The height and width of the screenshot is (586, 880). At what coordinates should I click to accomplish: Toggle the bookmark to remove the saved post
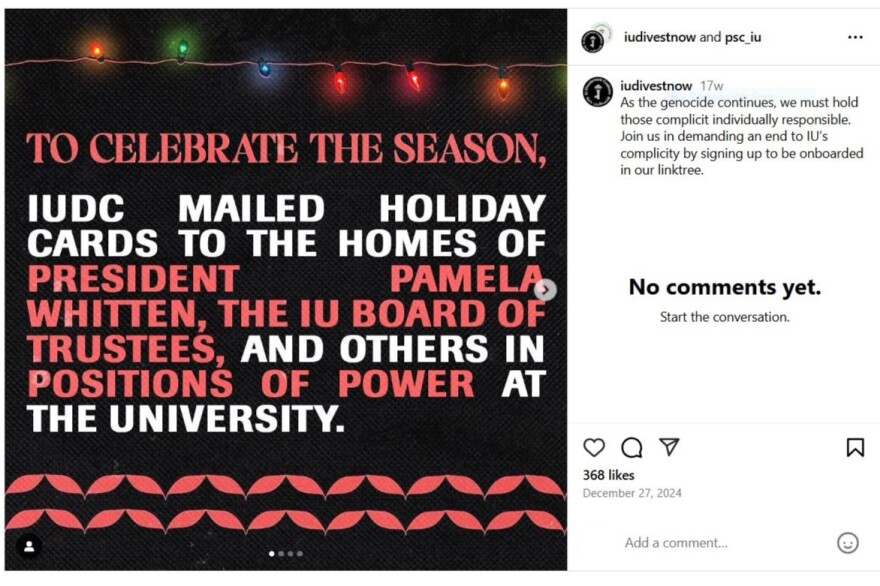[x=855, y=447]
